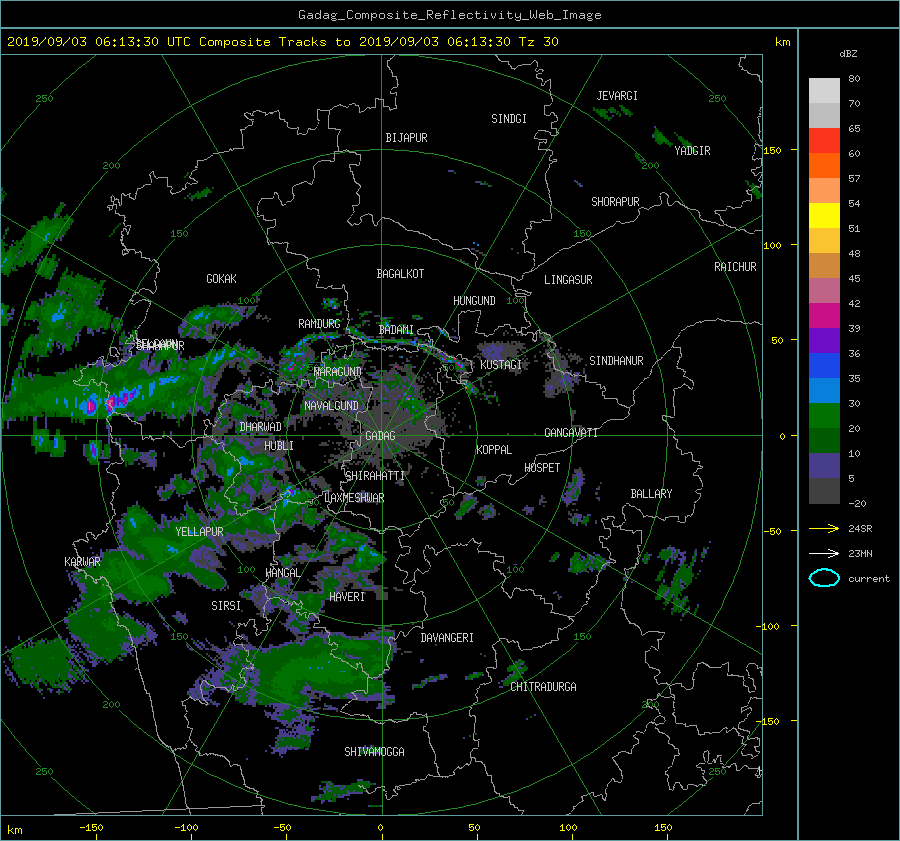Select the purple 39 dBZ color swatch

(824, 340)
